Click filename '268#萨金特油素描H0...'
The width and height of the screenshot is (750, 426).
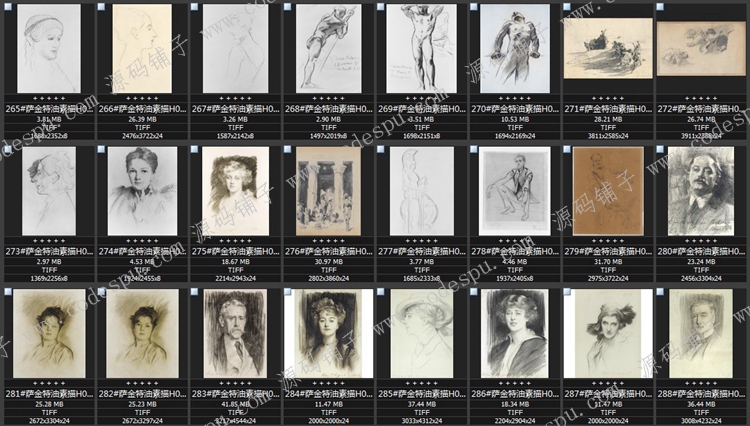(x=329, y=109)
